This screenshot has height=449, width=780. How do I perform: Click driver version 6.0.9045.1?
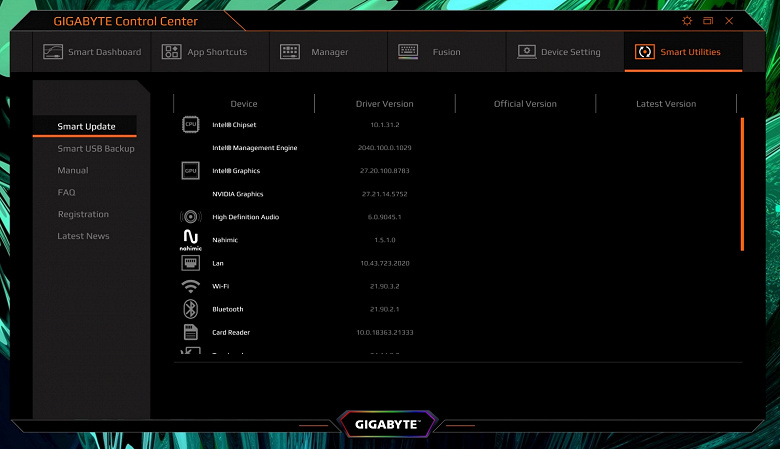[x=385, y=217]
